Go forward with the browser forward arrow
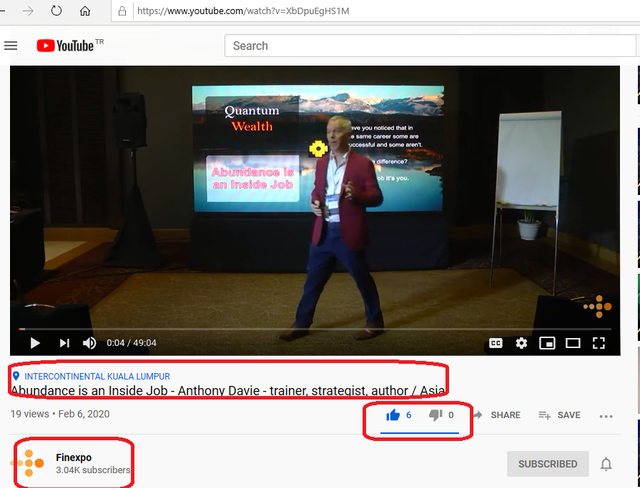Screen dimensions: 640x488 (28, 11)
